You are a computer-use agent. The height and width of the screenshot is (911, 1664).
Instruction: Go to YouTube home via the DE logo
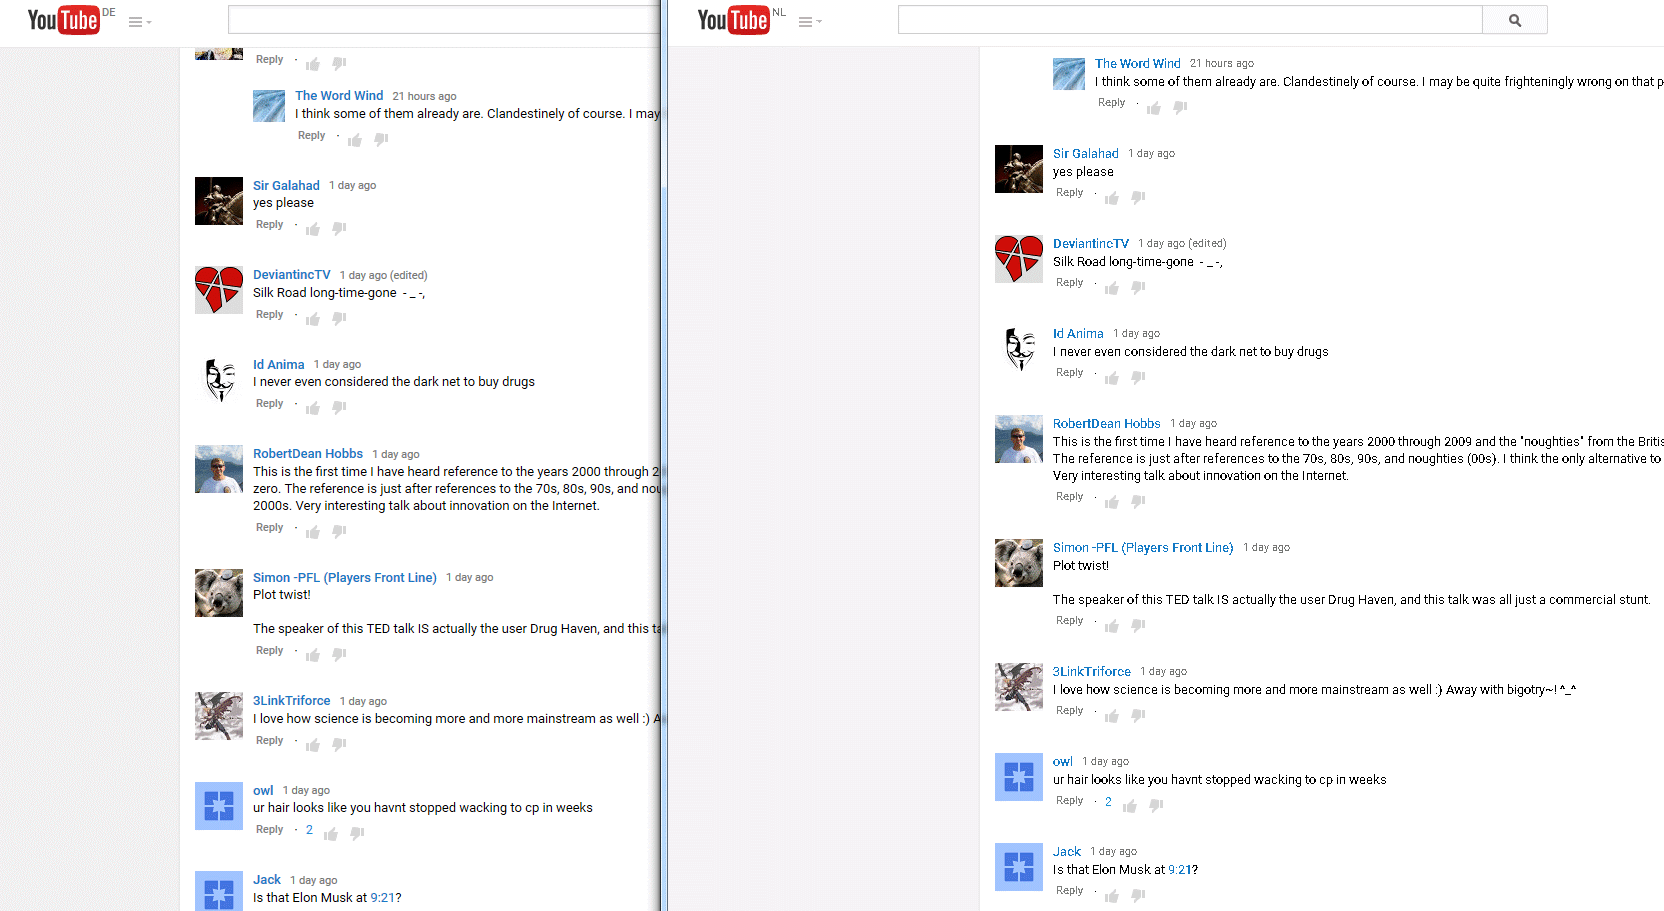click(63, 20)
